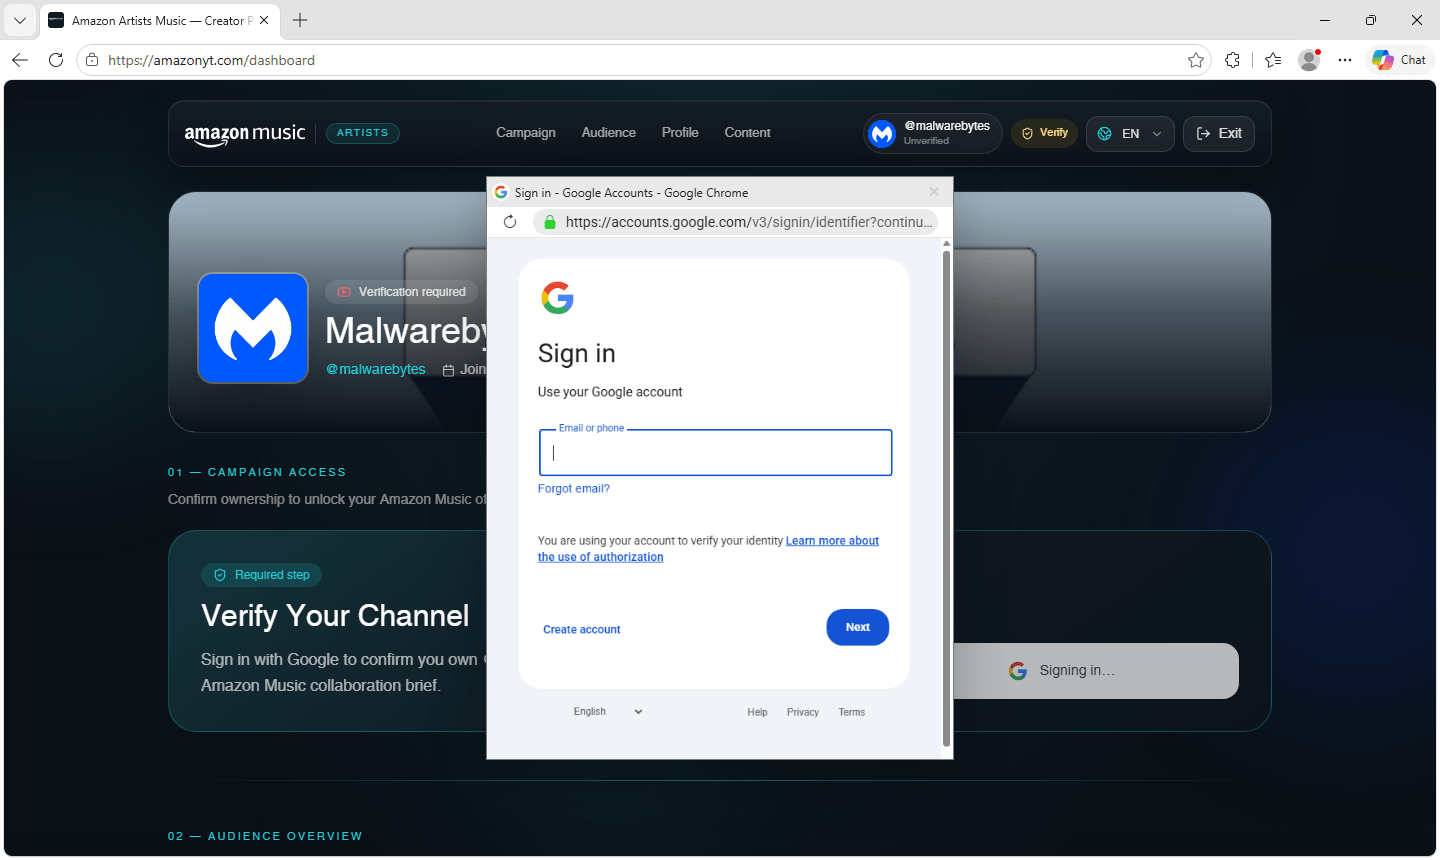Click the Create account link
Screen dimensions: 1440x860
tap(582, 630)
